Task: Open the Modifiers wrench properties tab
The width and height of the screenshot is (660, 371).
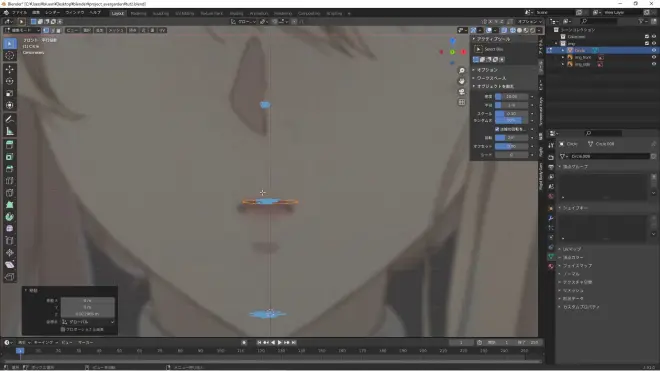Action: click(x=551, y=218)
